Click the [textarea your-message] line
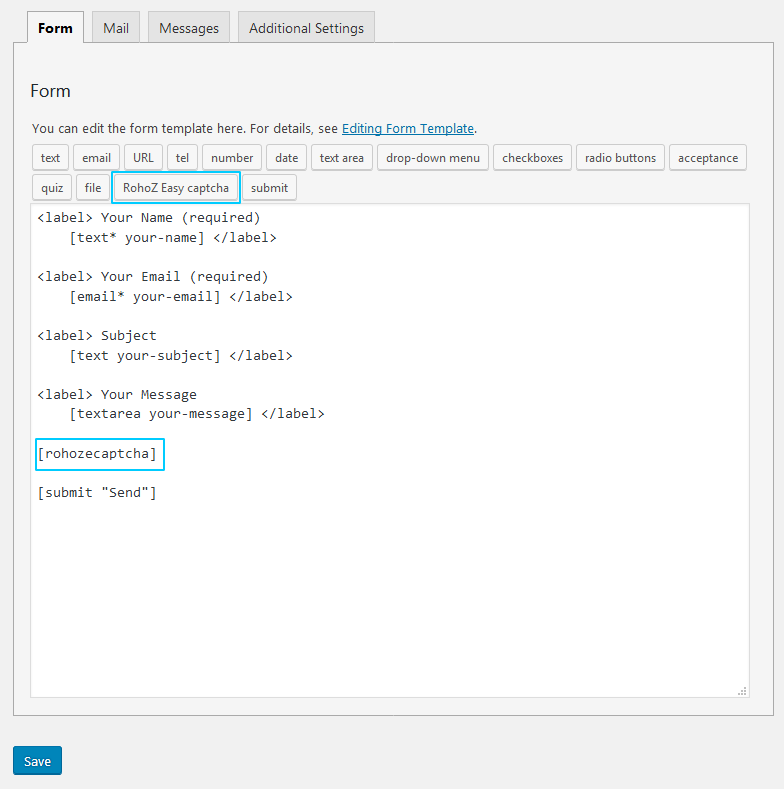784x789 pixels. (x=197, y=414)
